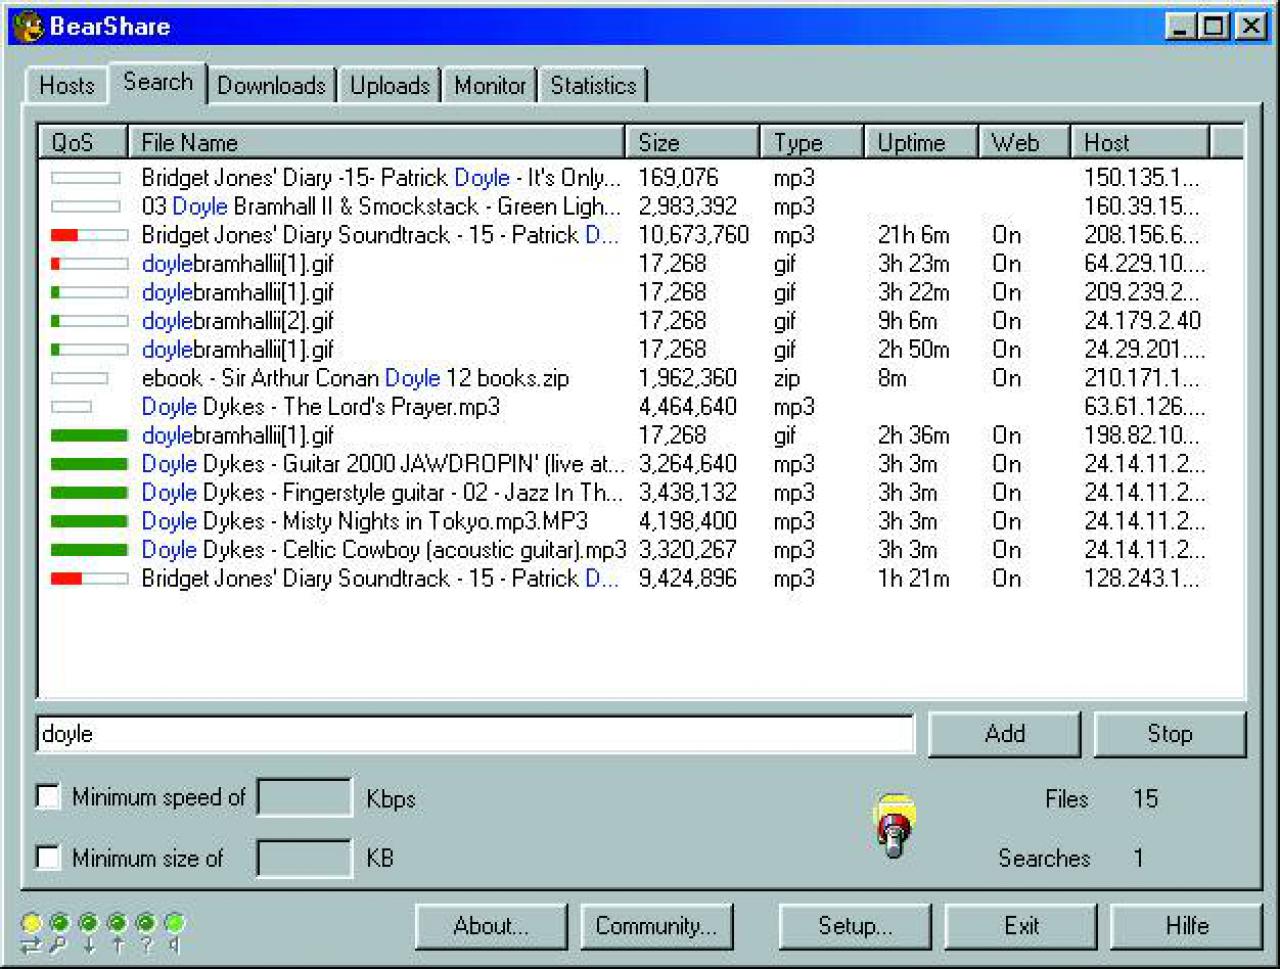Open the Uploads tab
This screenshot has width=1280, height=969.
(389, 86)
